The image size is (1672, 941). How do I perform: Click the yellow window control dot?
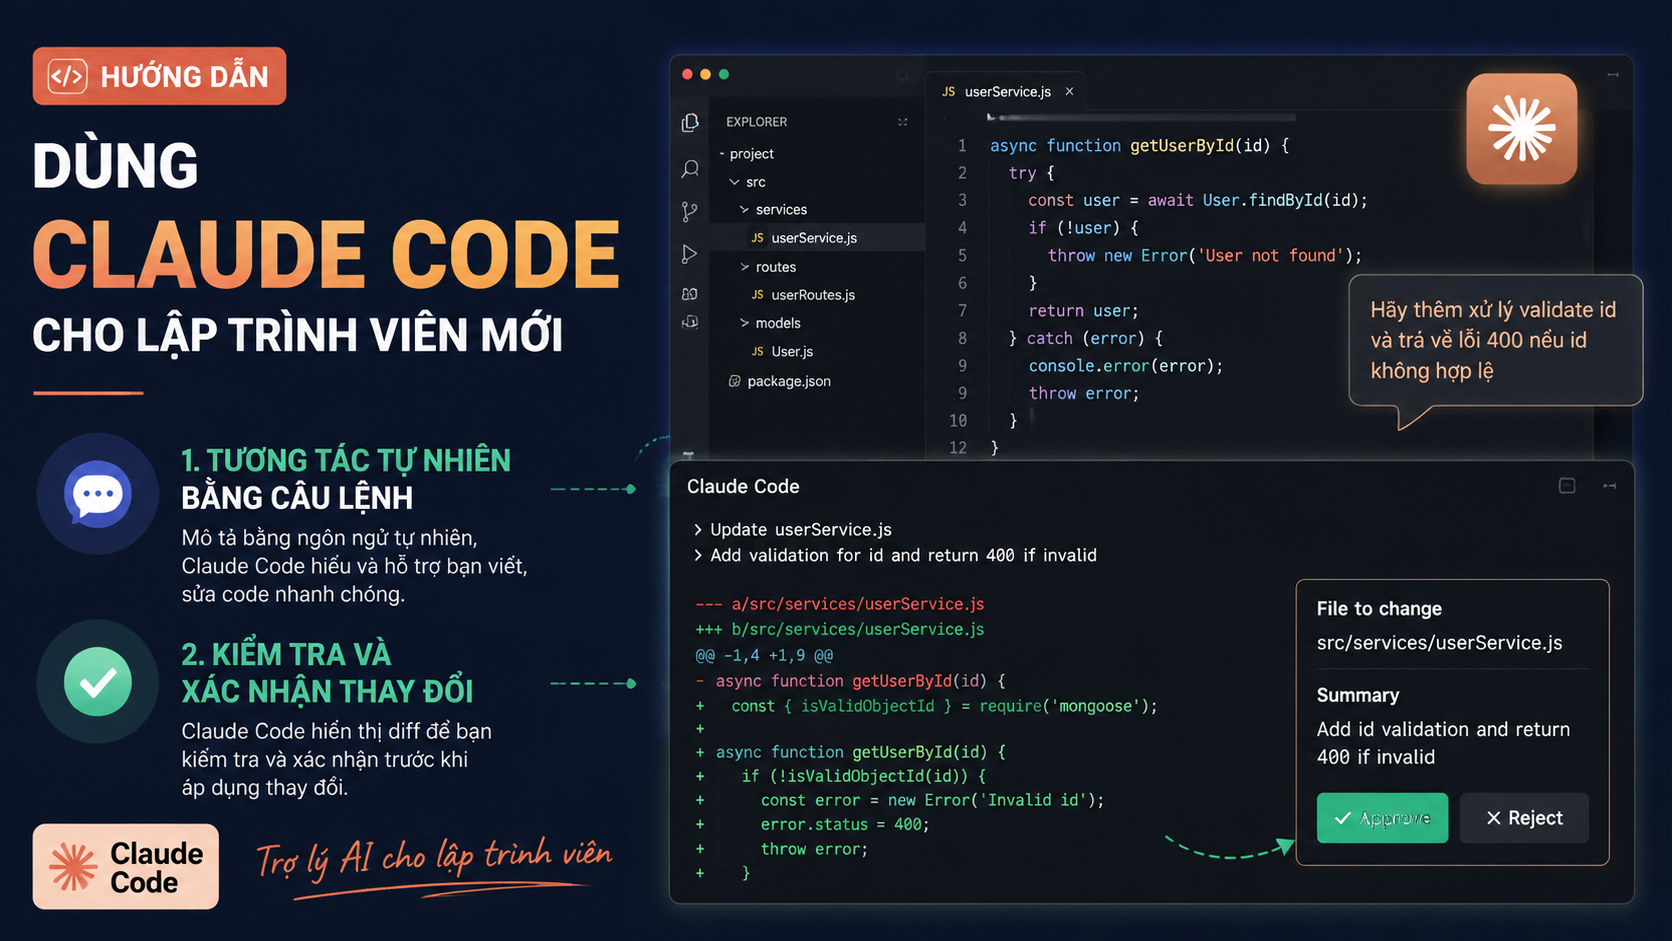[706, 74]
